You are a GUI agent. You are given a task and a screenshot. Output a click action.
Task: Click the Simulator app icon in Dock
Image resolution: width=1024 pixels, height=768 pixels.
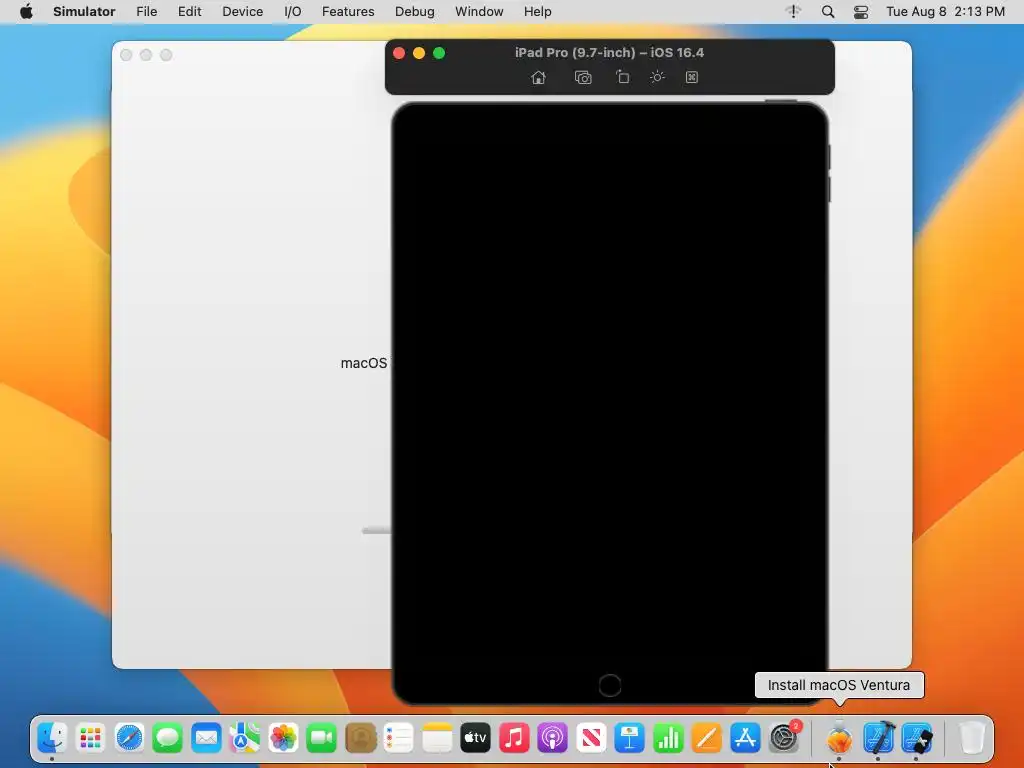pos(917,738)
